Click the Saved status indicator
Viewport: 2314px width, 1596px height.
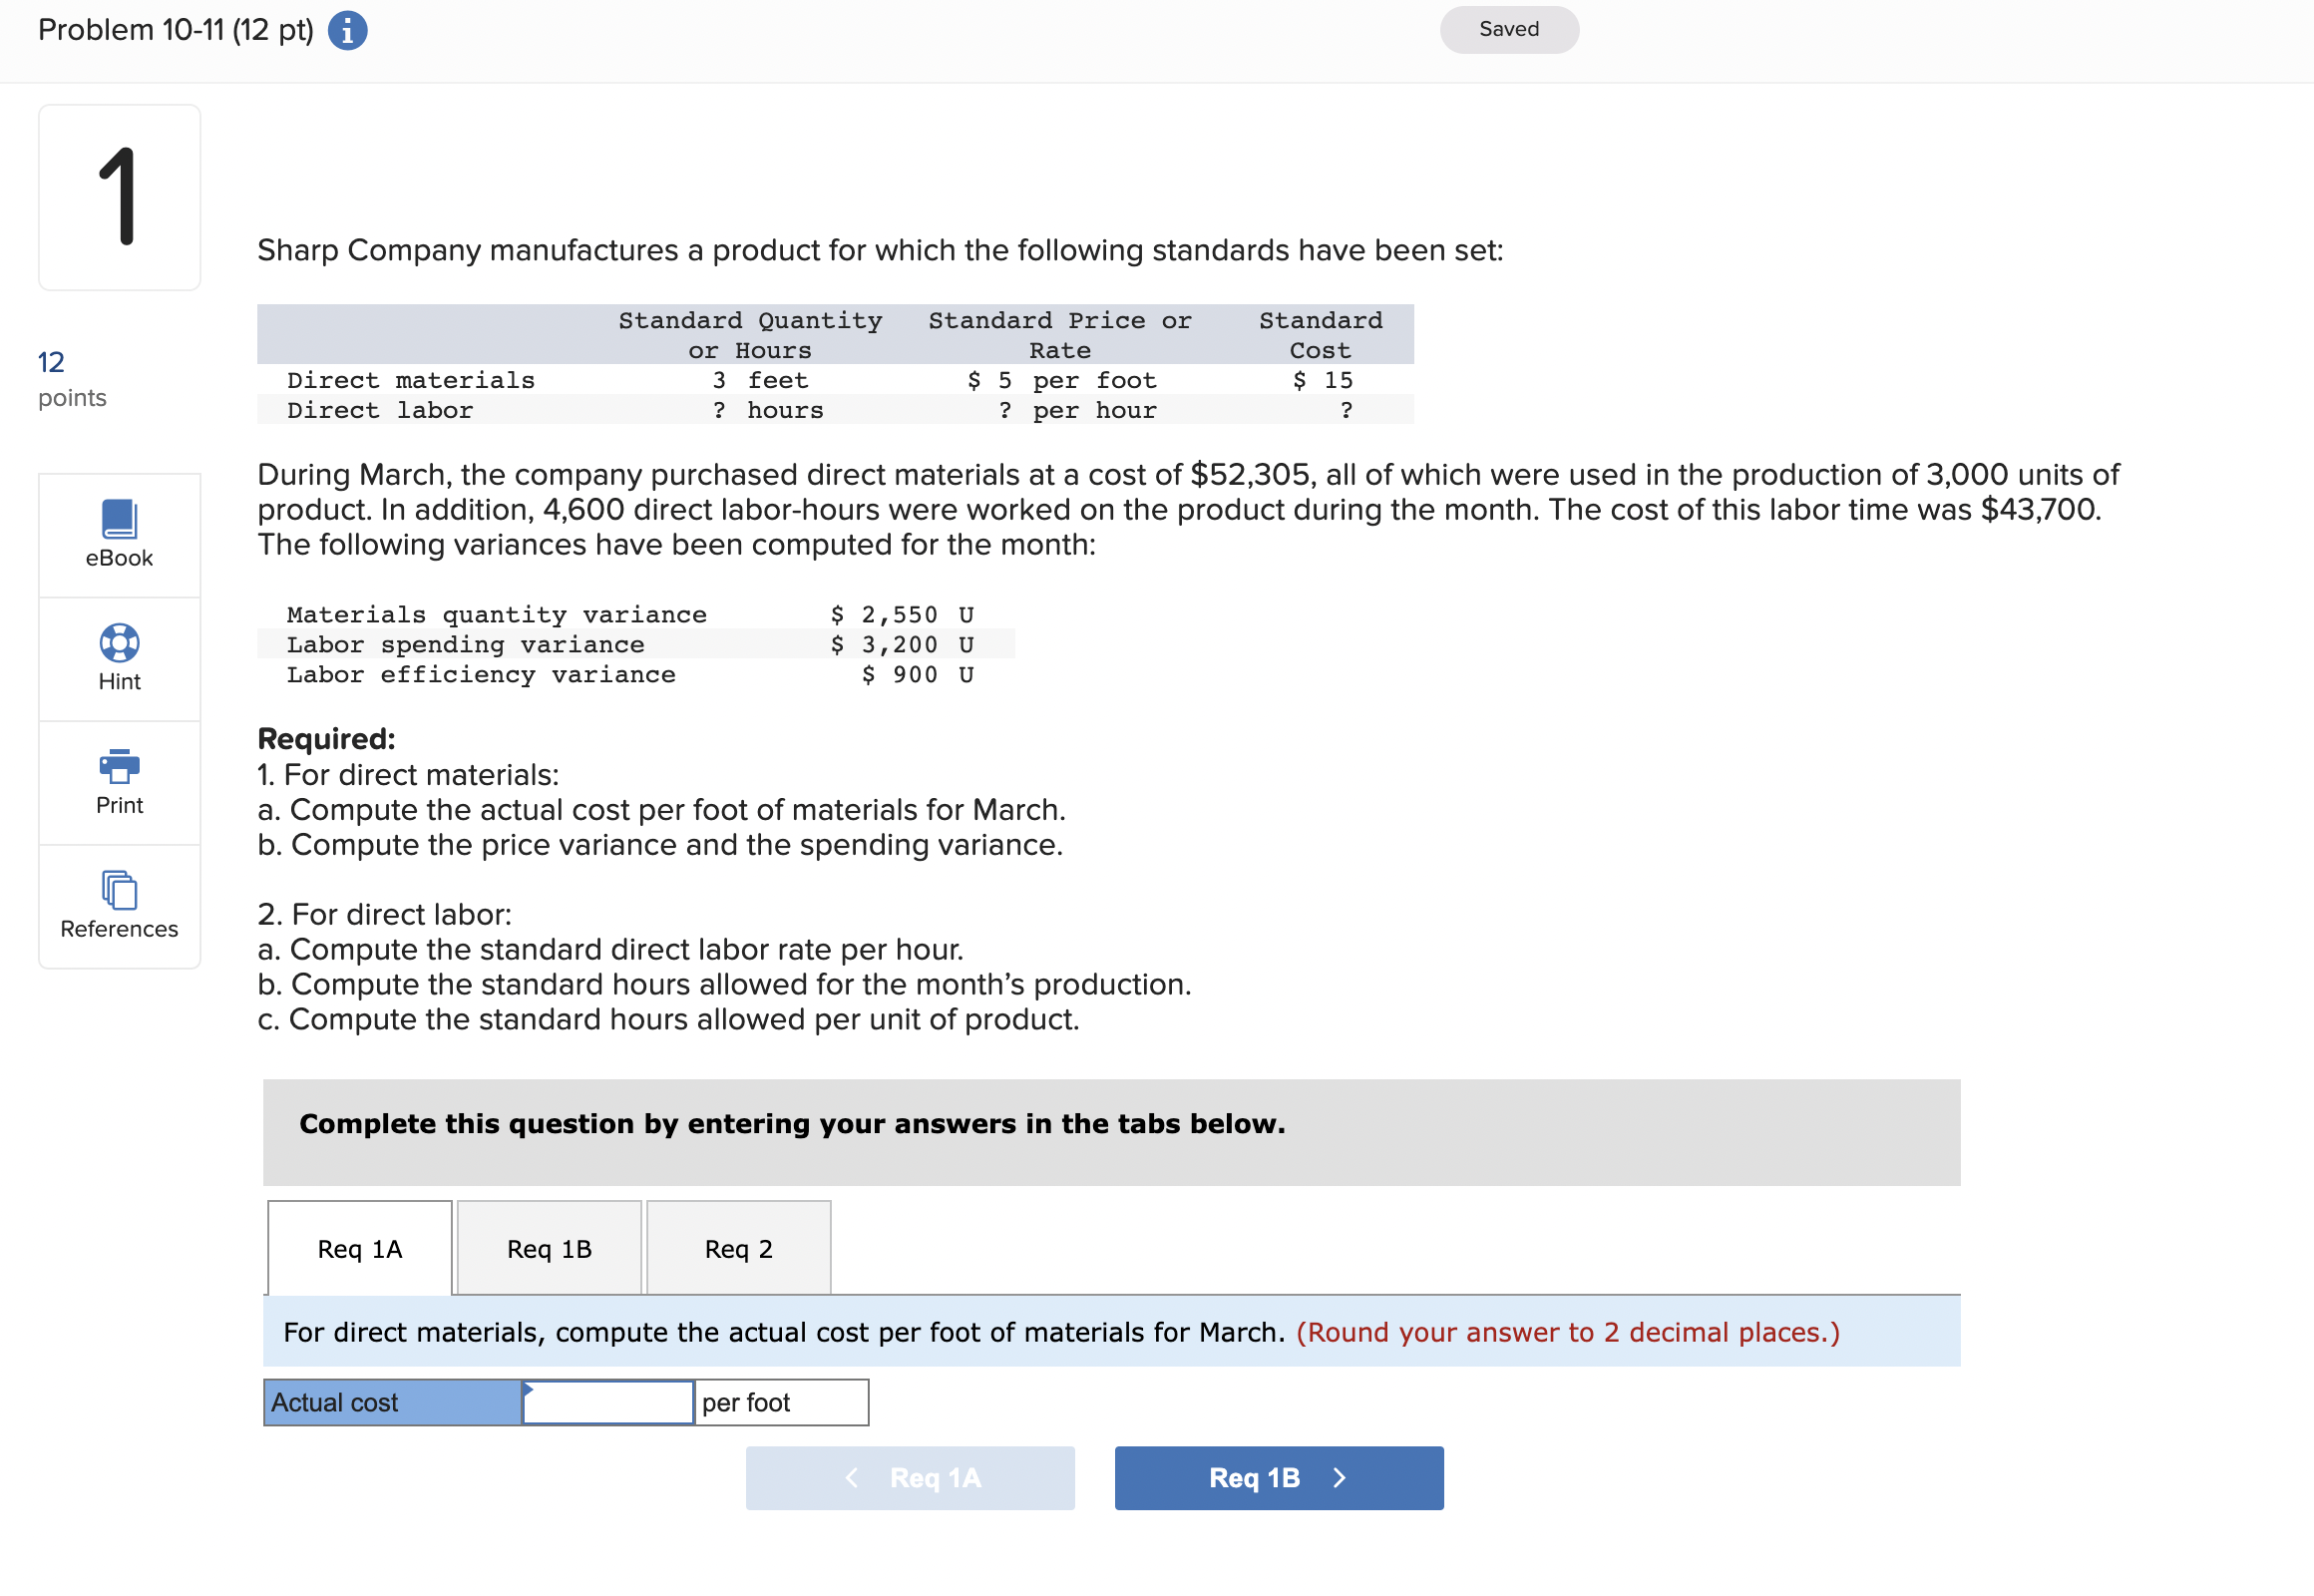pos(1508,29)
